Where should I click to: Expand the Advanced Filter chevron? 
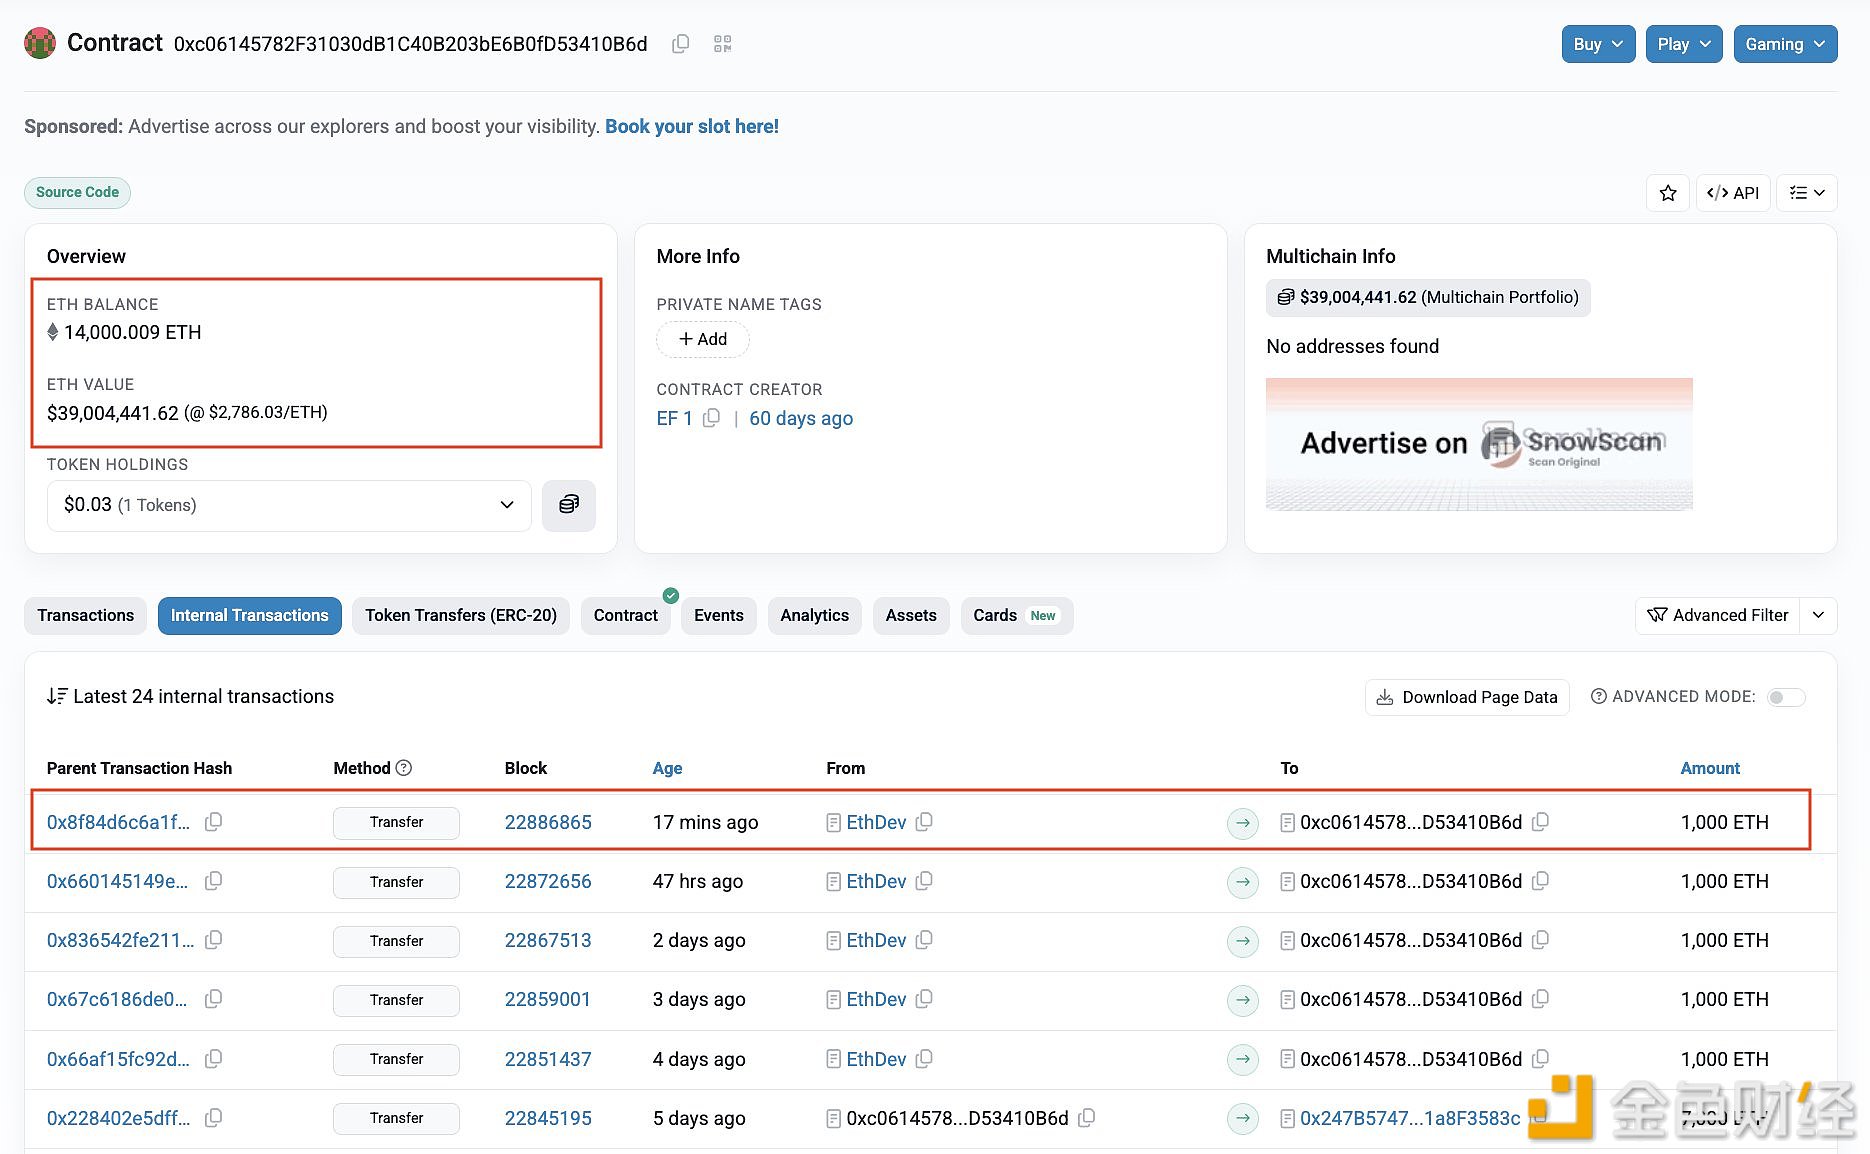coord(1818,615)
